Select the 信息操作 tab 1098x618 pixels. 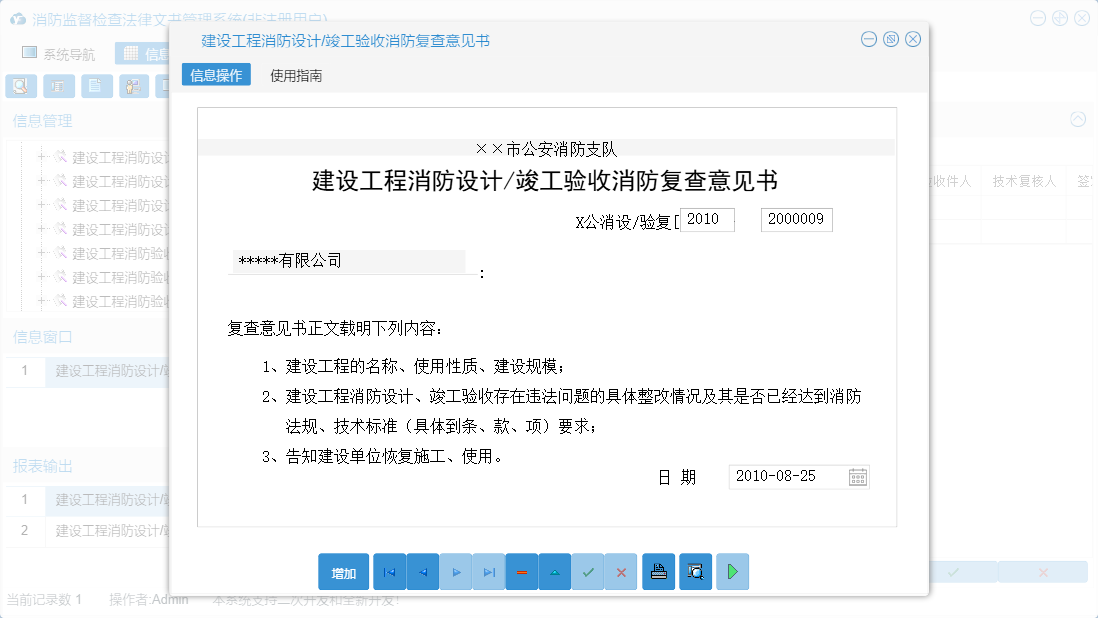tap(214, 74)
